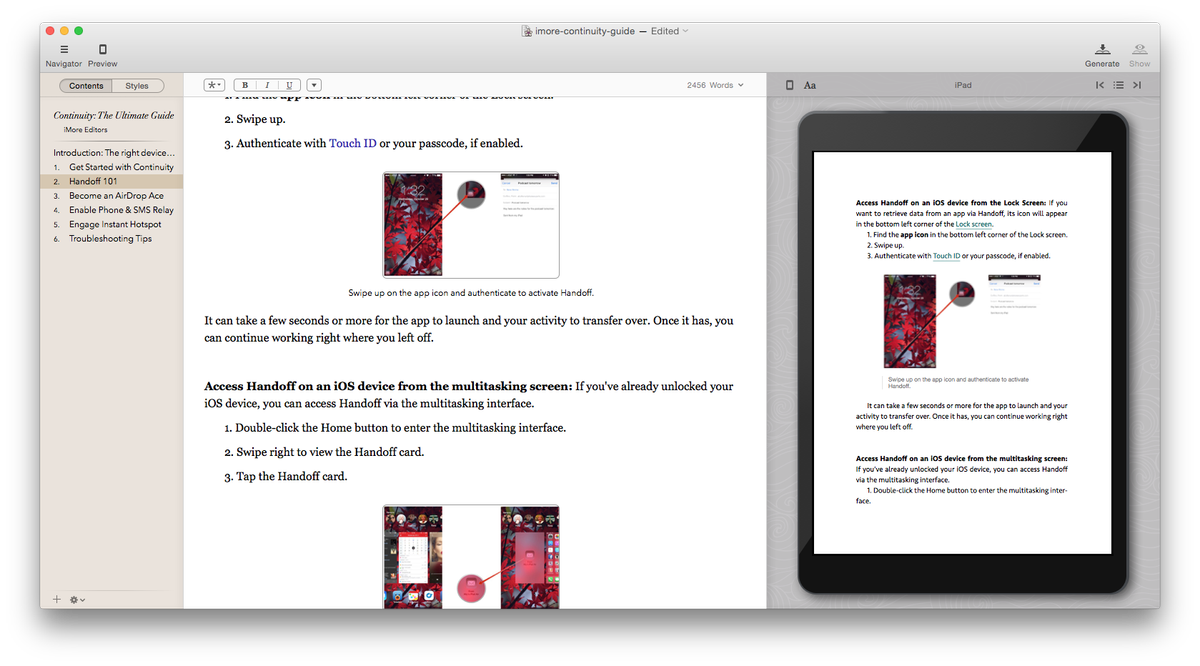The height and width of the screenshot is (666, 1200).
Task: Toggle bold formatting
Action: [244, 85]
